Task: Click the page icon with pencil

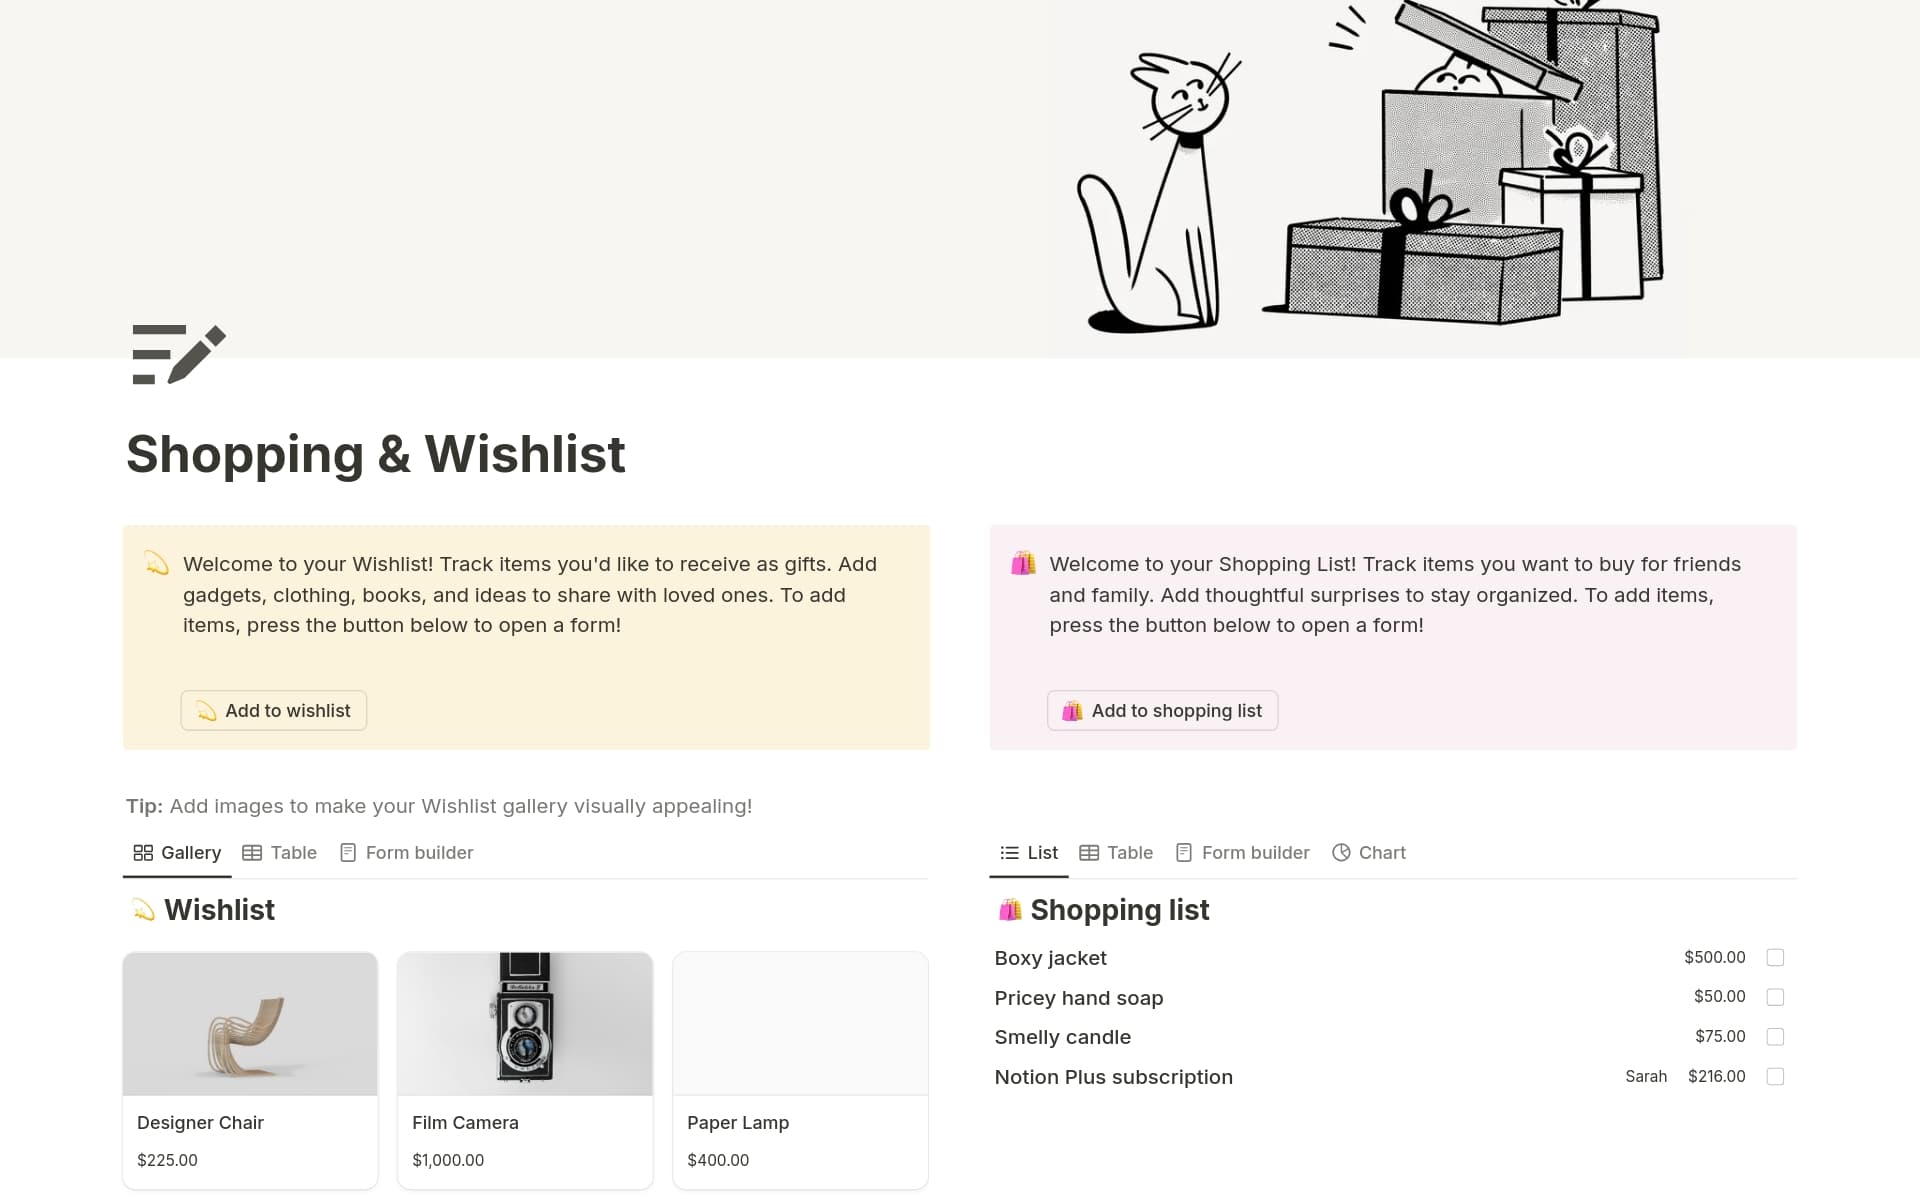Action: click(178, 354)
